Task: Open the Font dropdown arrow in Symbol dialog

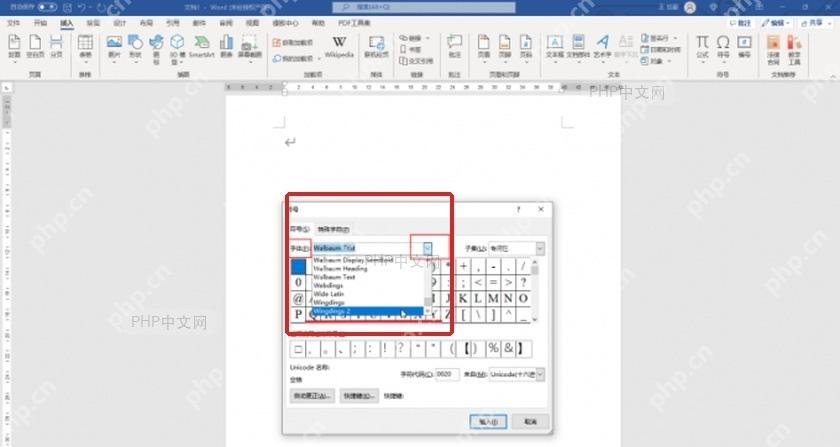Action: pyautogui.click(x=427, y=248)
